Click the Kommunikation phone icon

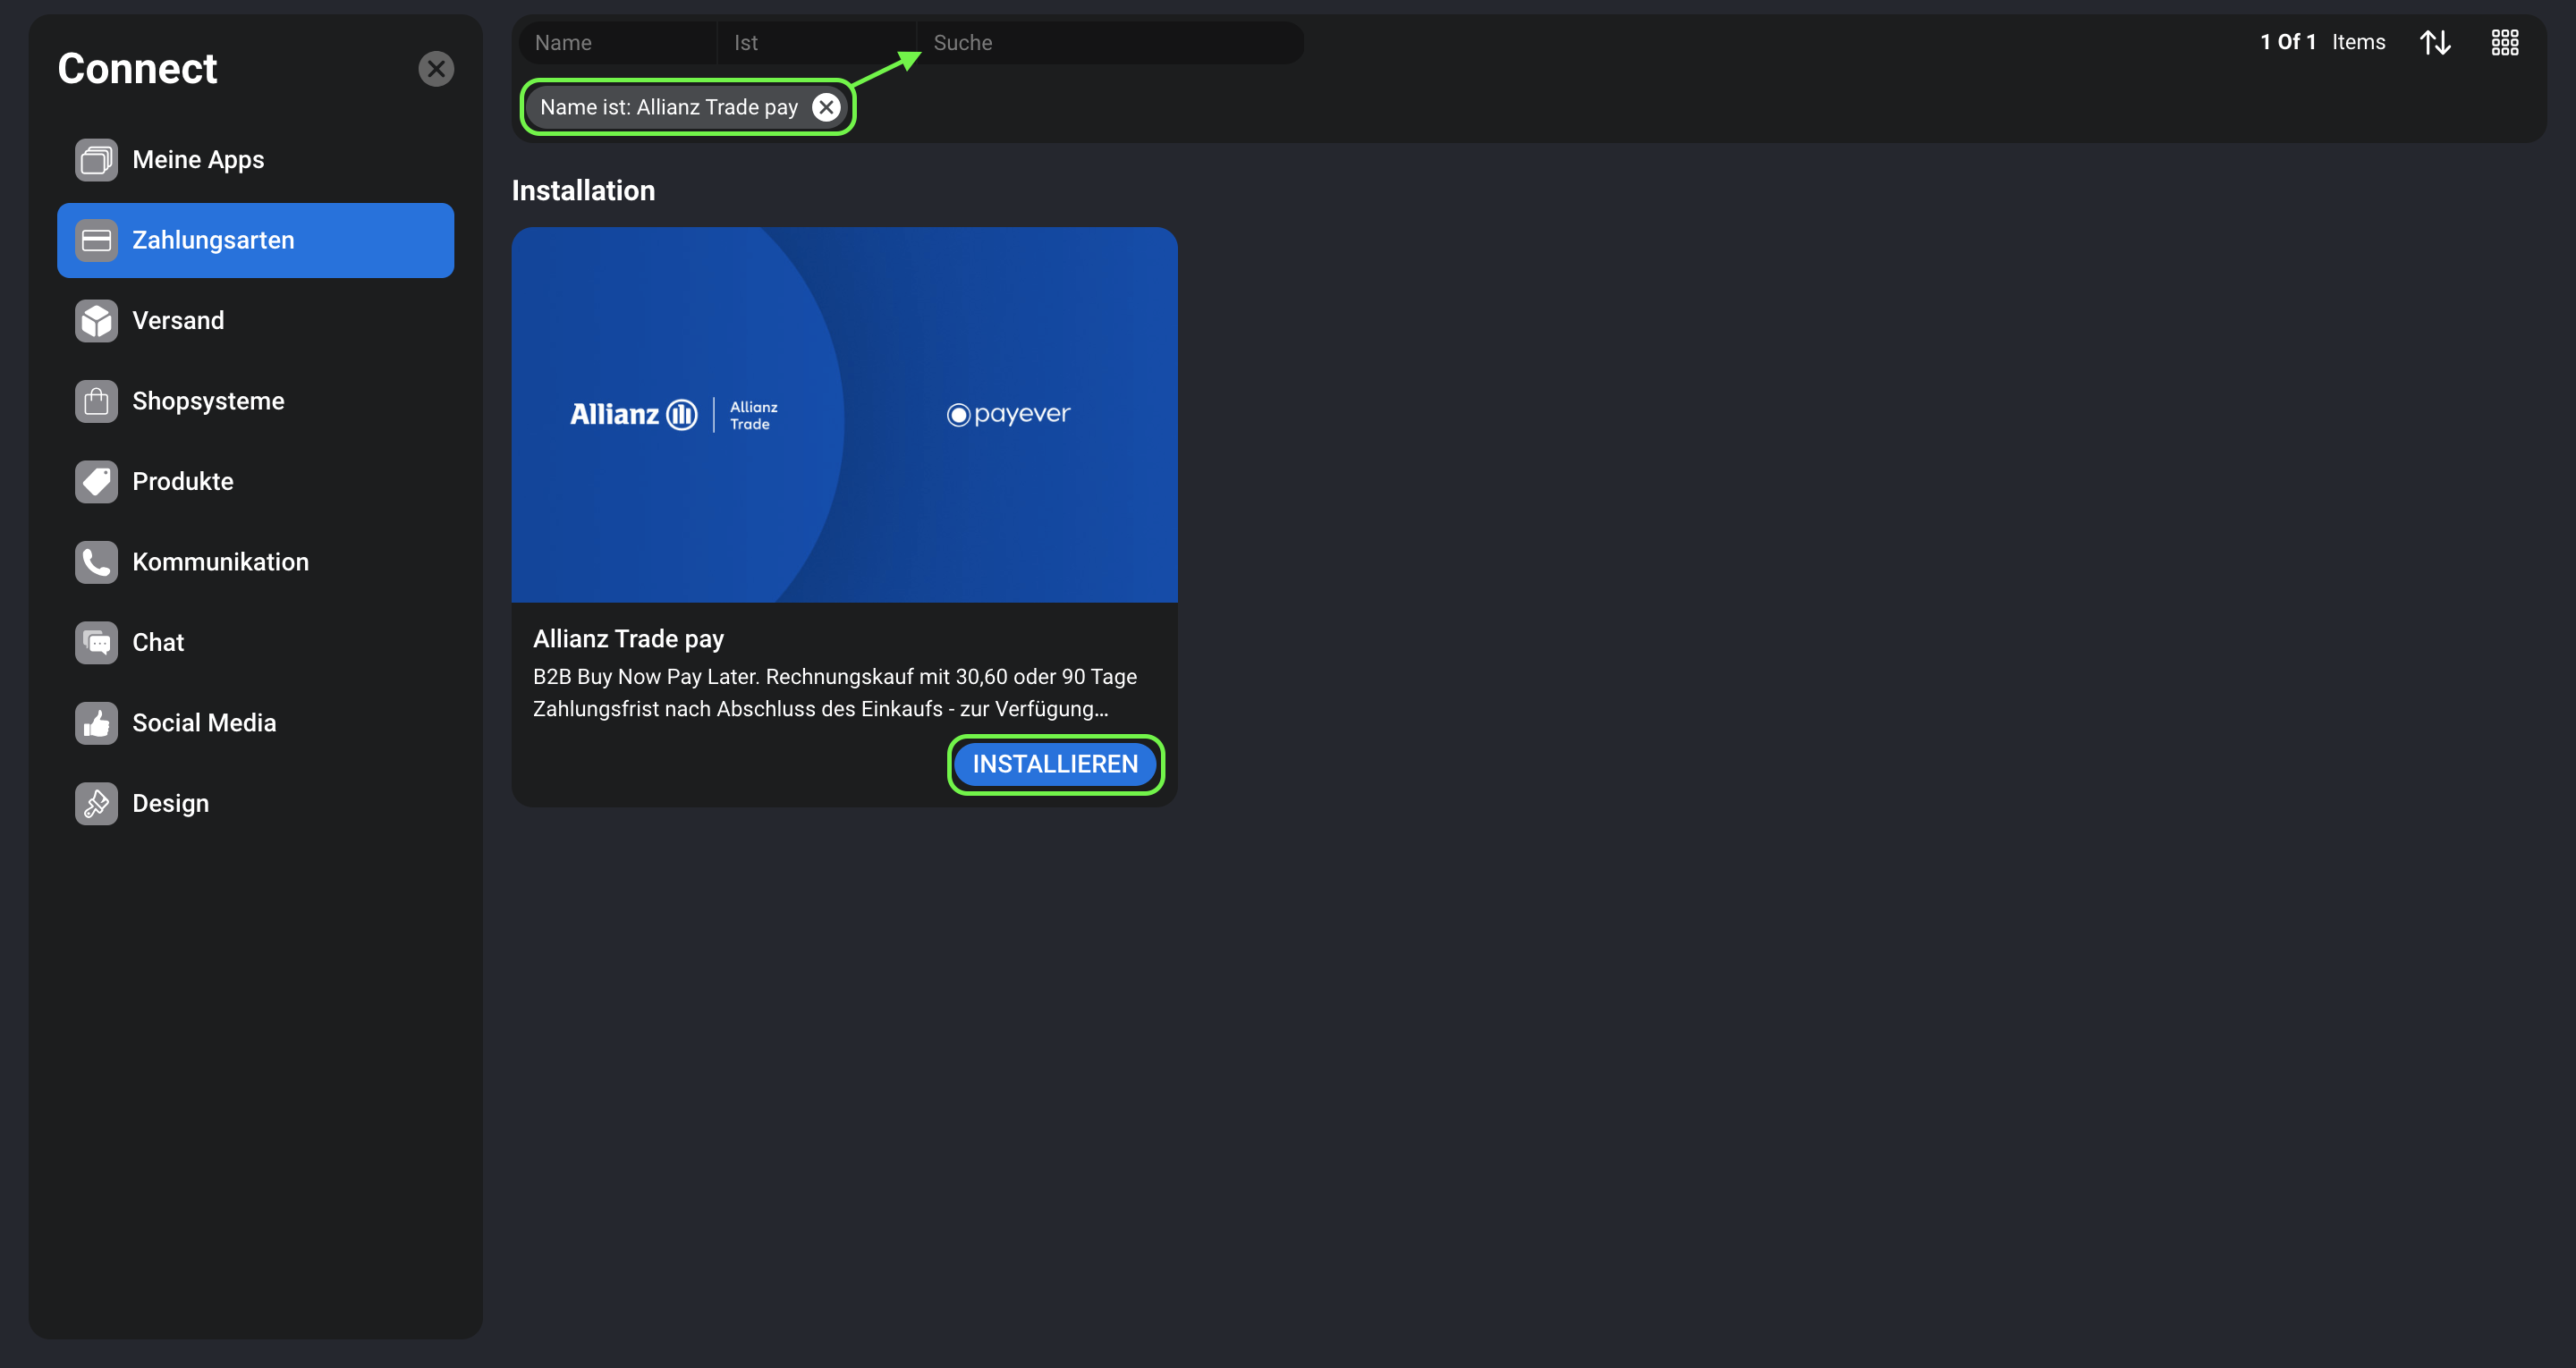96,562
